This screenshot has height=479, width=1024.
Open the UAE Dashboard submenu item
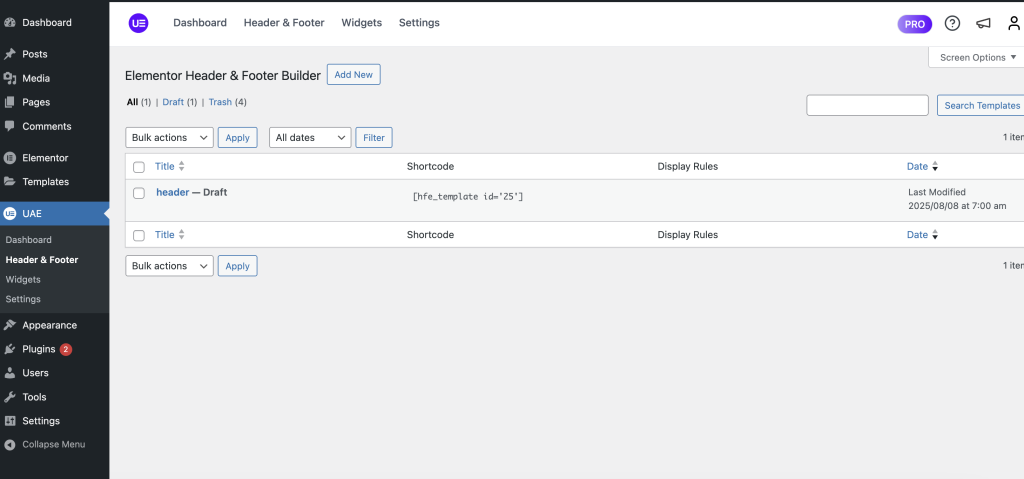coord(29,240)
